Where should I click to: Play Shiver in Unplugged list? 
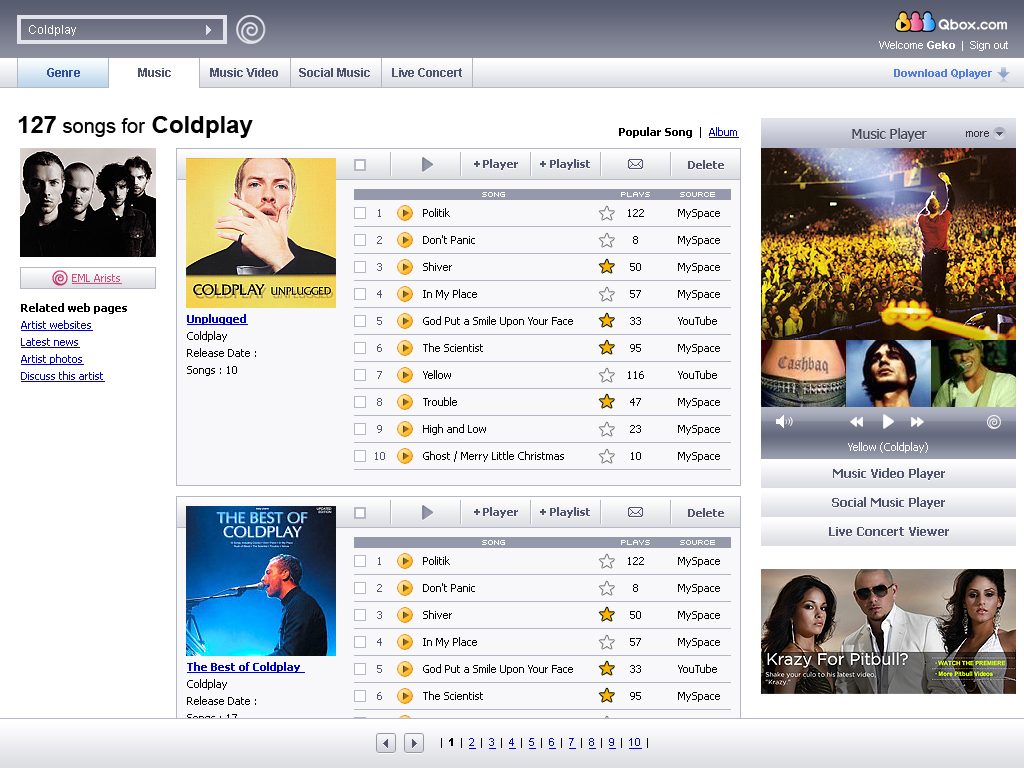(405, 267)
